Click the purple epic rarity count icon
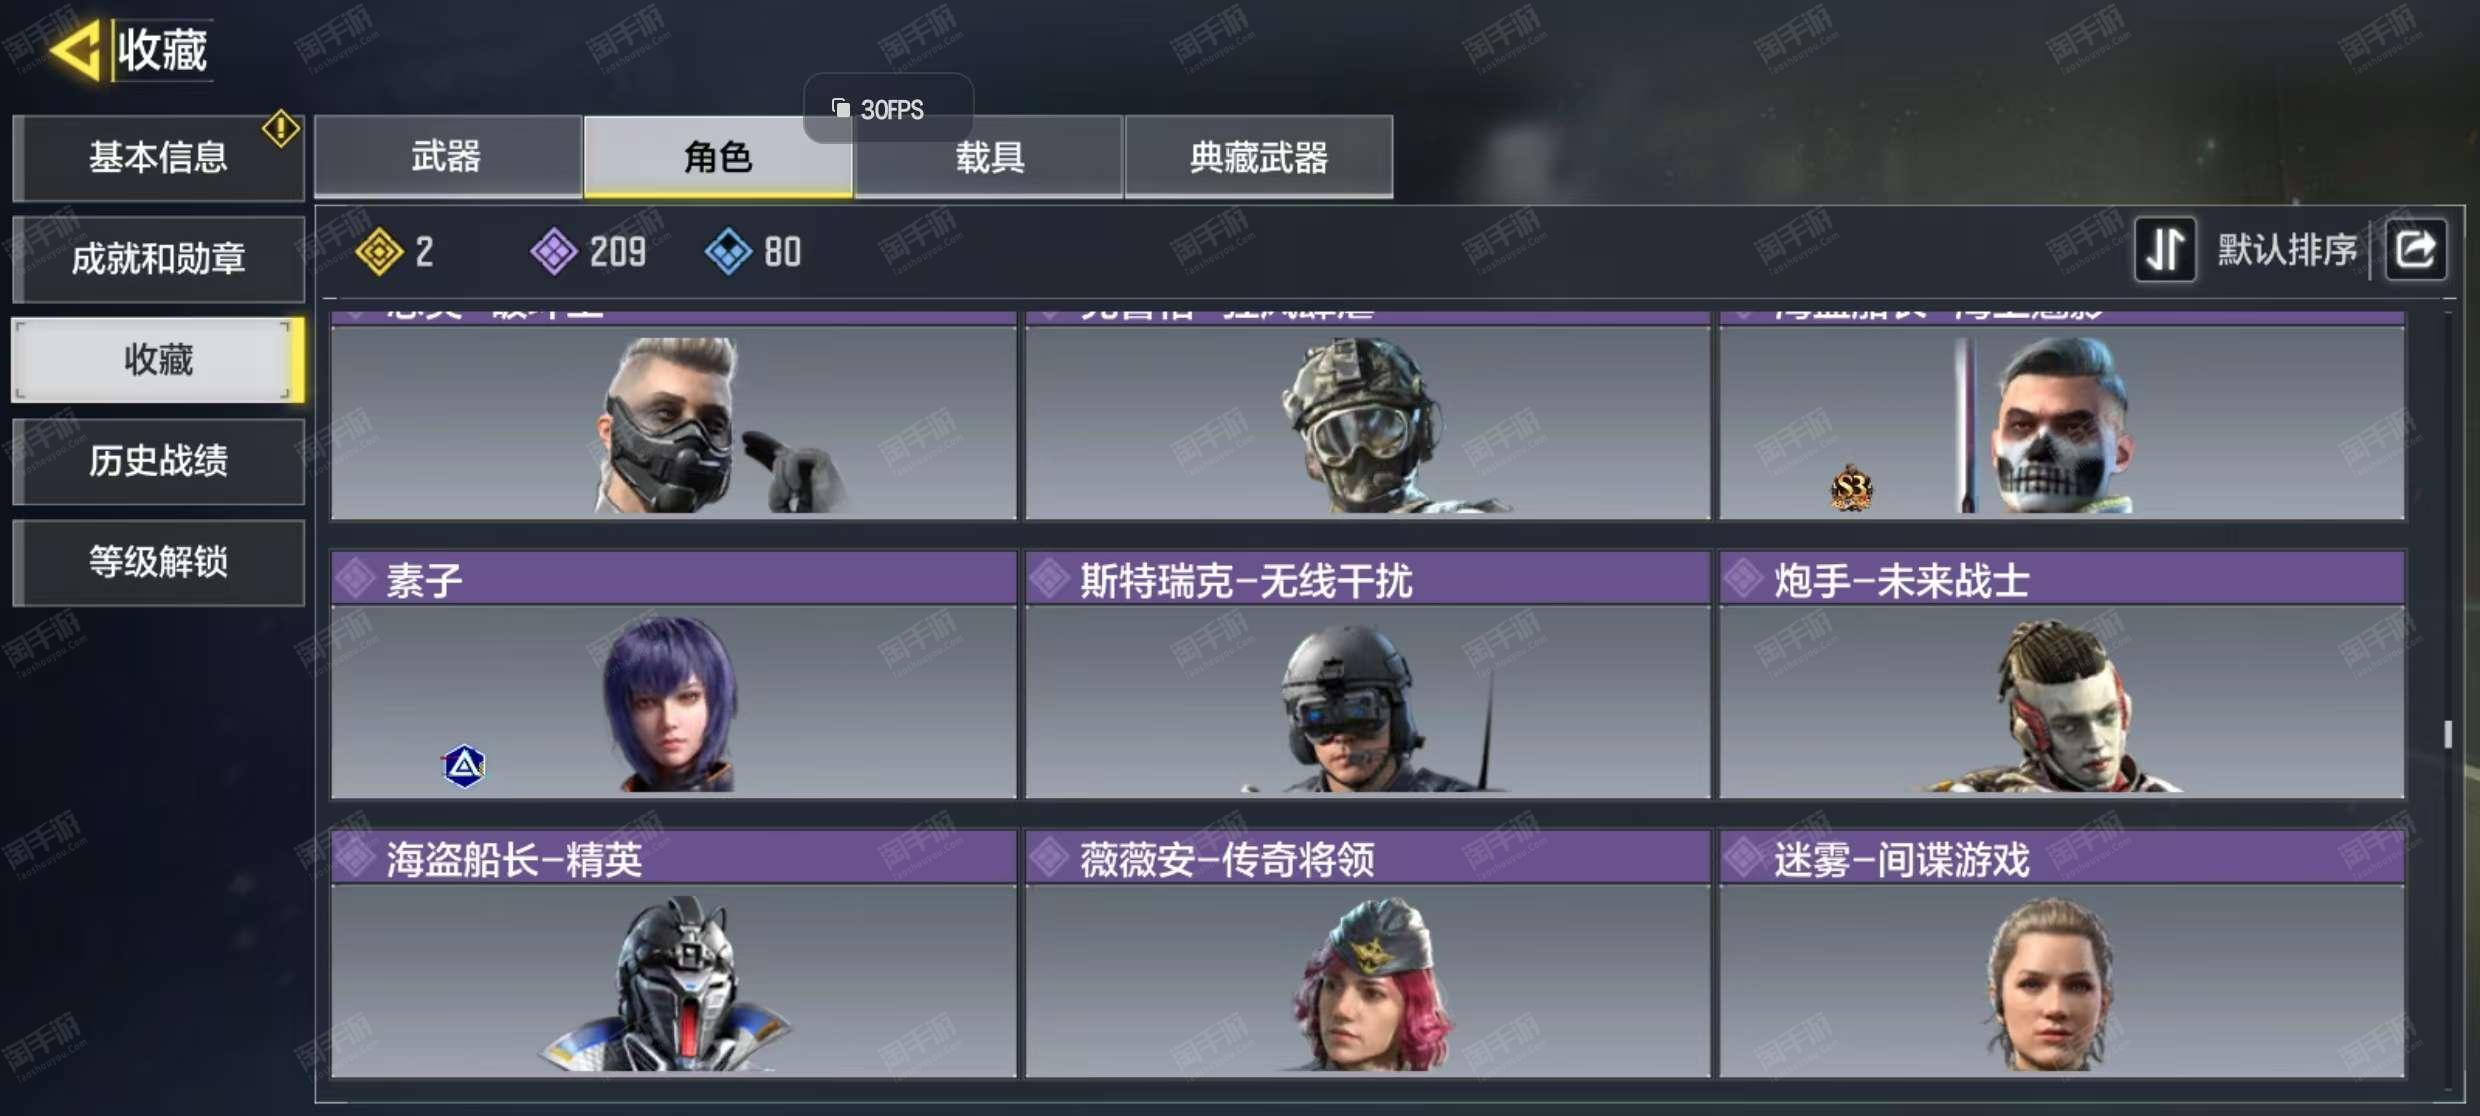Screen dimensions: 2480x1116 pyautogui.click(x=553, y=251)
